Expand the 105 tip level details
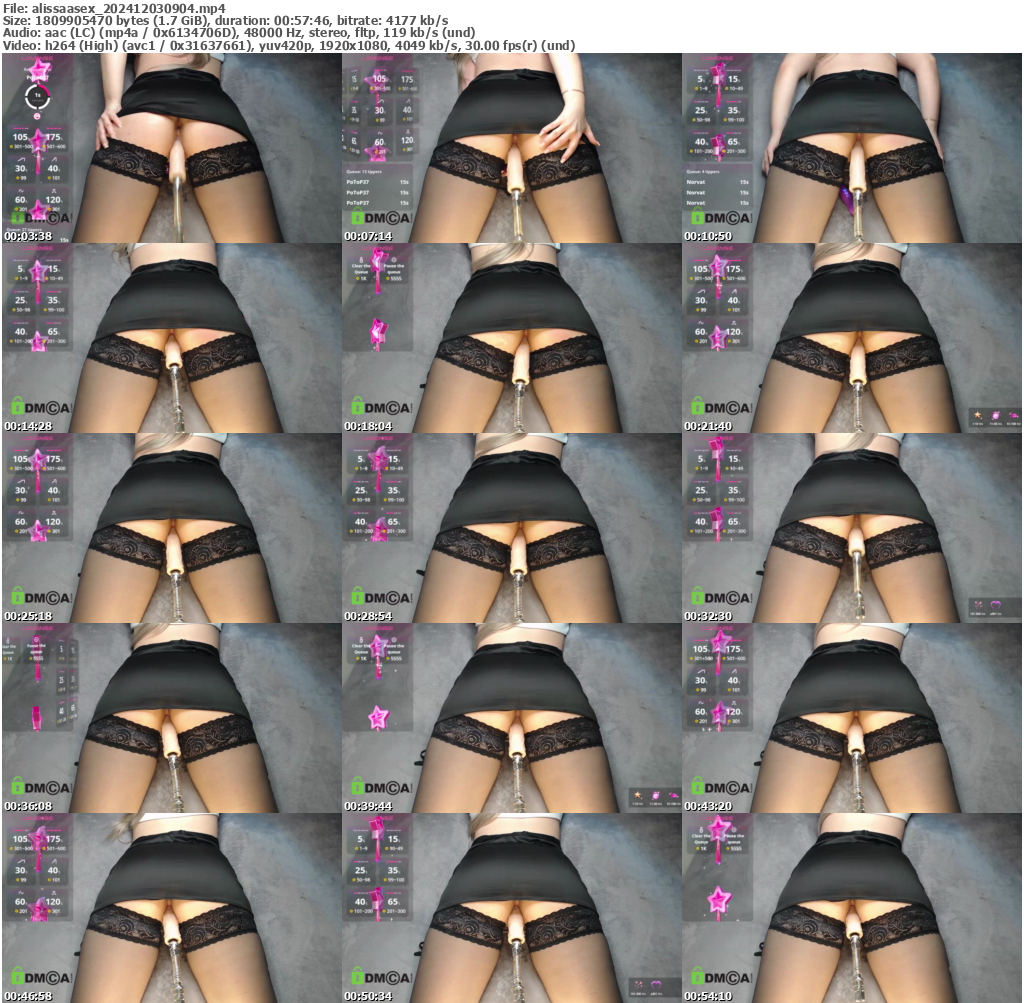 pyautogui.click(x=20, y=137)
